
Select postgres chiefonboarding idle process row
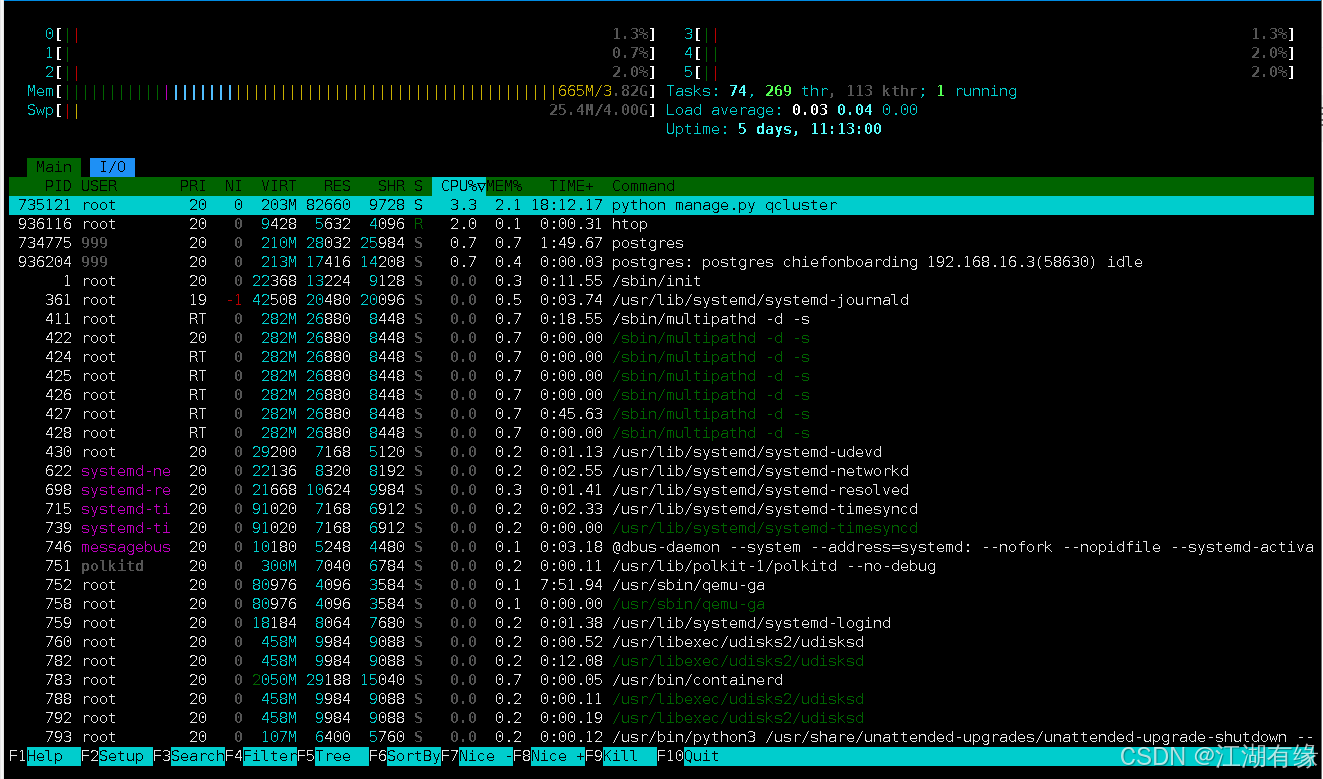pyautogui.click(x=661, y=262)
